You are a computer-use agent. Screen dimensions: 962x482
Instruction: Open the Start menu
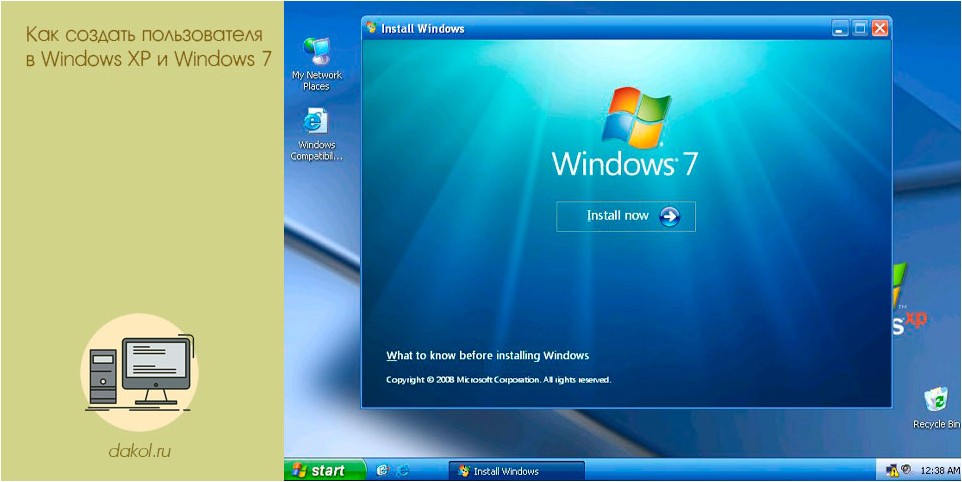(325, 470)
